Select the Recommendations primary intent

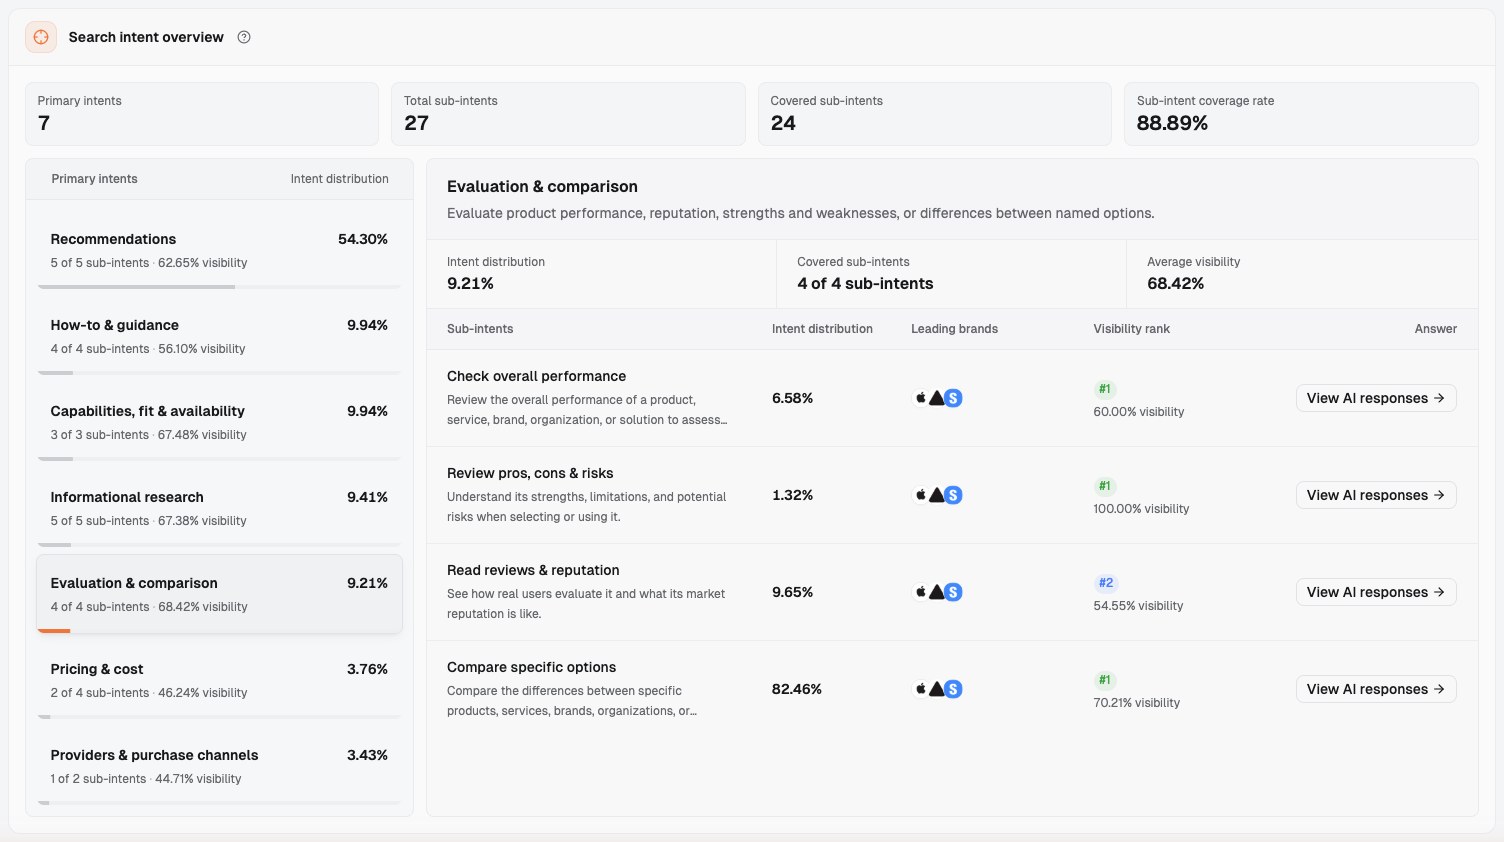219,250
